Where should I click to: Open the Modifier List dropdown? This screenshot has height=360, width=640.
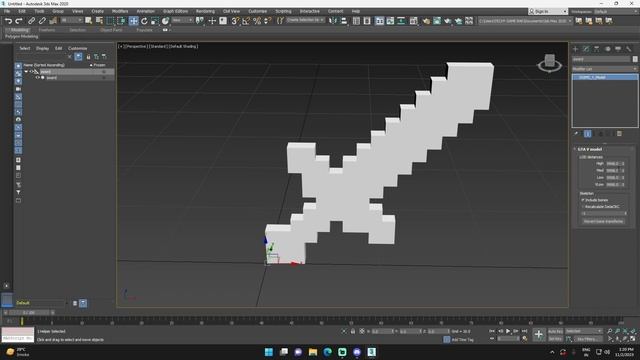604,69
